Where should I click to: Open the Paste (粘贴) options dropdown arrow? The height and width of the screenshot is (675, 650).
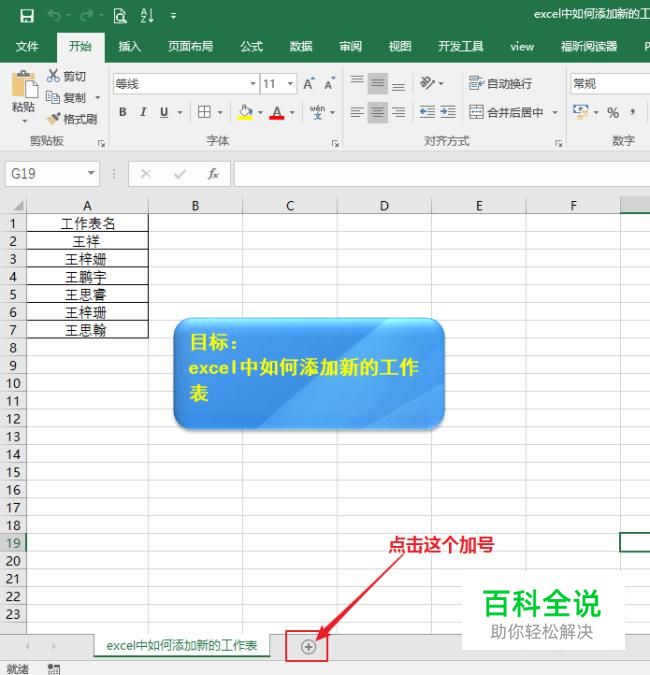(24, 121)
